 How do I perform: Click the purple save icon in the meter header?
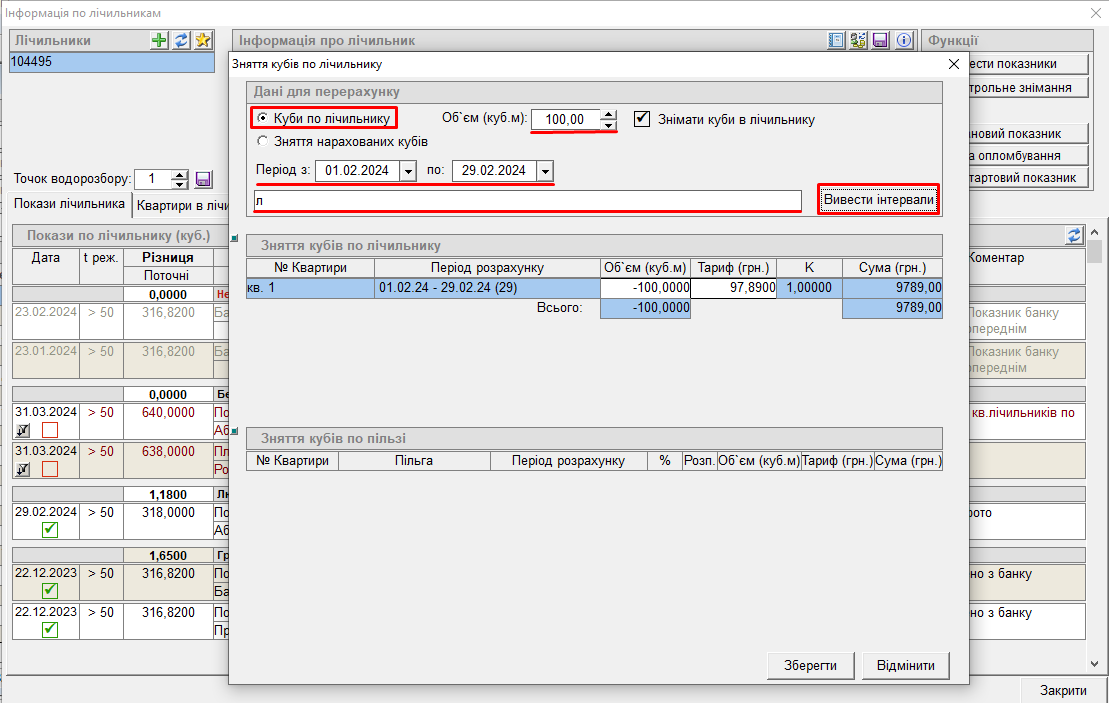(x=881, y=40)
